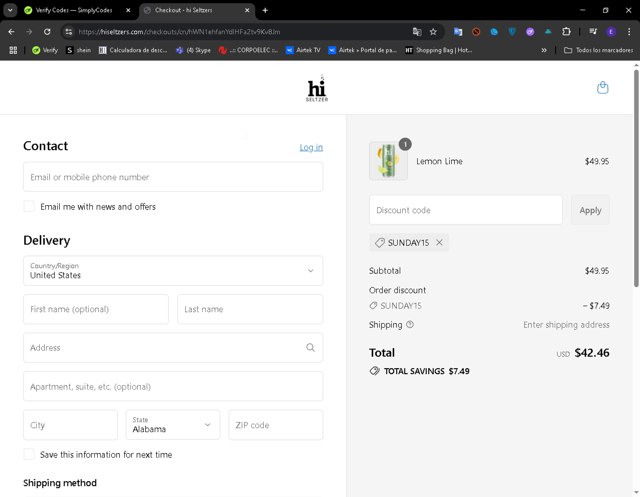640x497 pixels.
Task: Open the Airtek TV bookmark
Action: pyautogui.click(x=303, y=50)
